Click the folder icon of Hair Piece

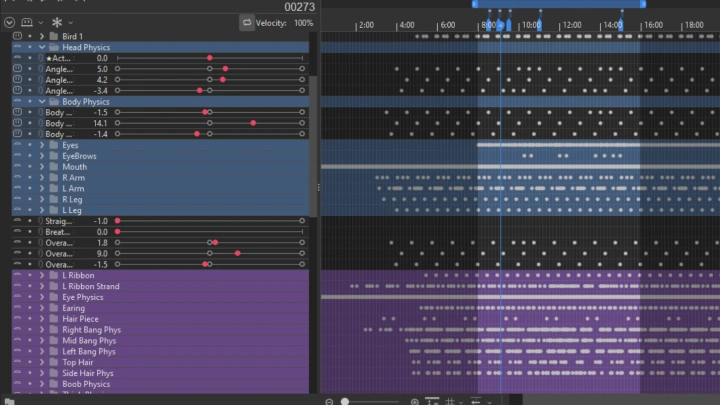(x=54, y=319)
